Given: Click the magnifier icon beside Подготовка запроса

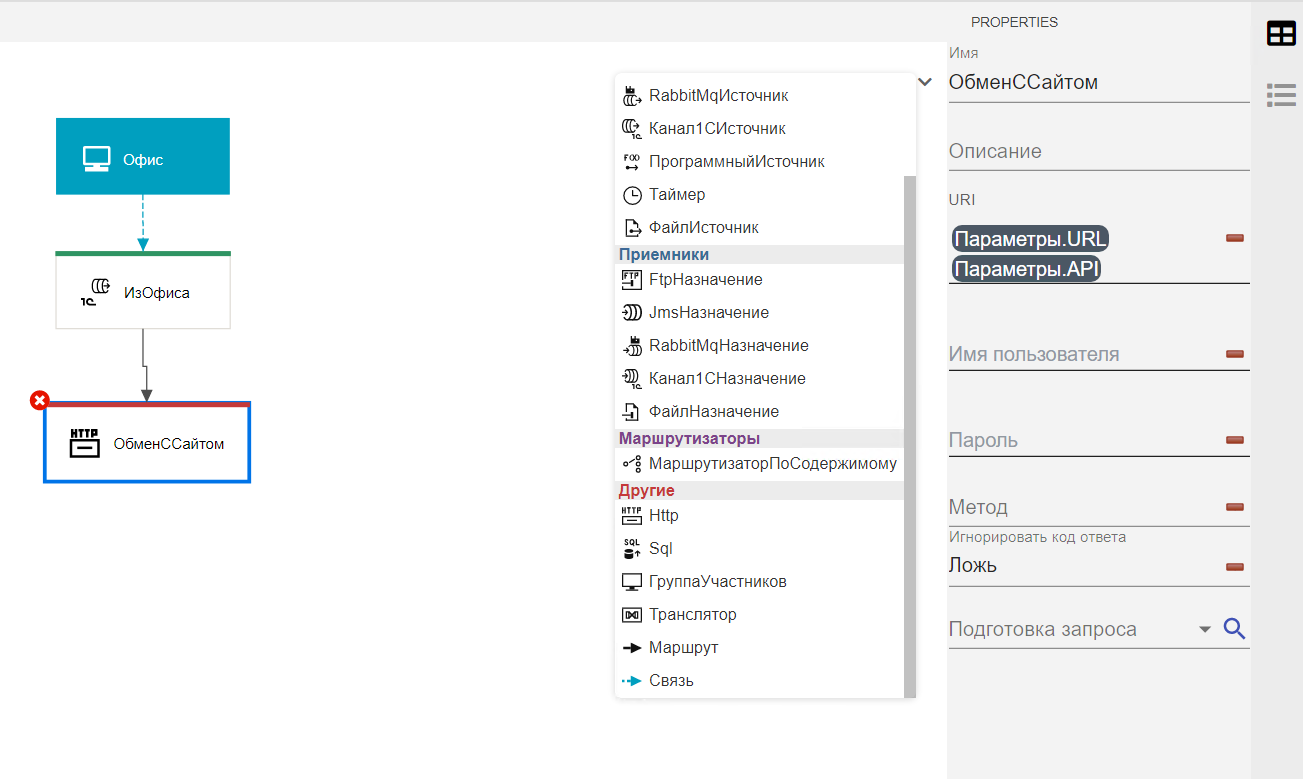Looking at the screenshot, I should pyautogui.click(x=1235, y=629).
